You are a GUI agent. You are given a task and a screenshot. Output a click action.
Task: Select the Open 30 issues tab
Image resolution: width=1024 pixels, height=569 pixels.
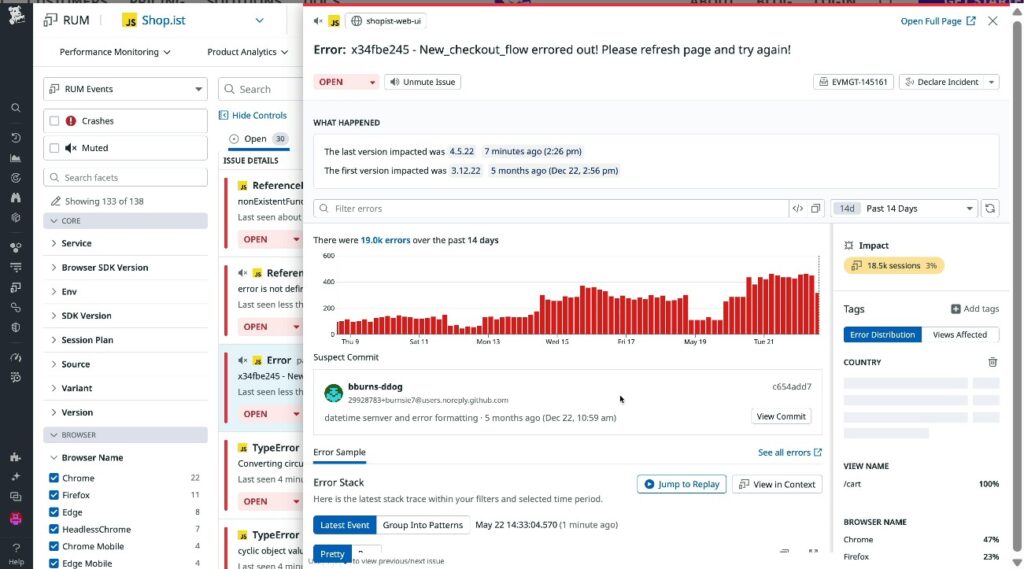[x=259, y=138]
